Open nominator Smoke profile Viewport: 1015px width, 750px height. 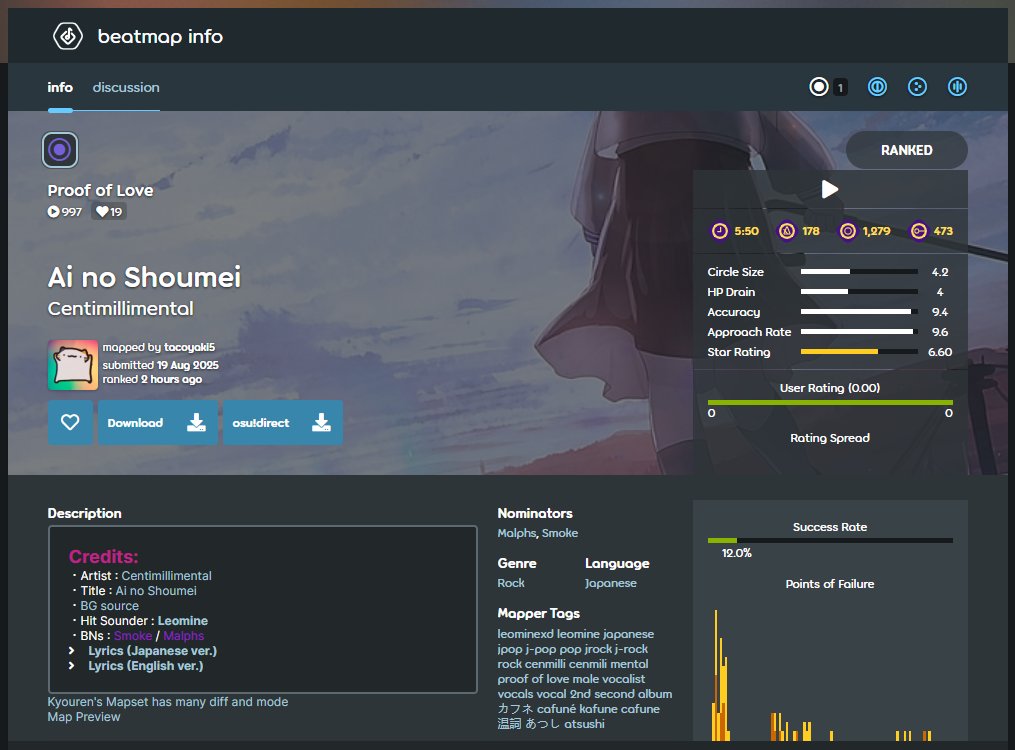click(560, 533)
